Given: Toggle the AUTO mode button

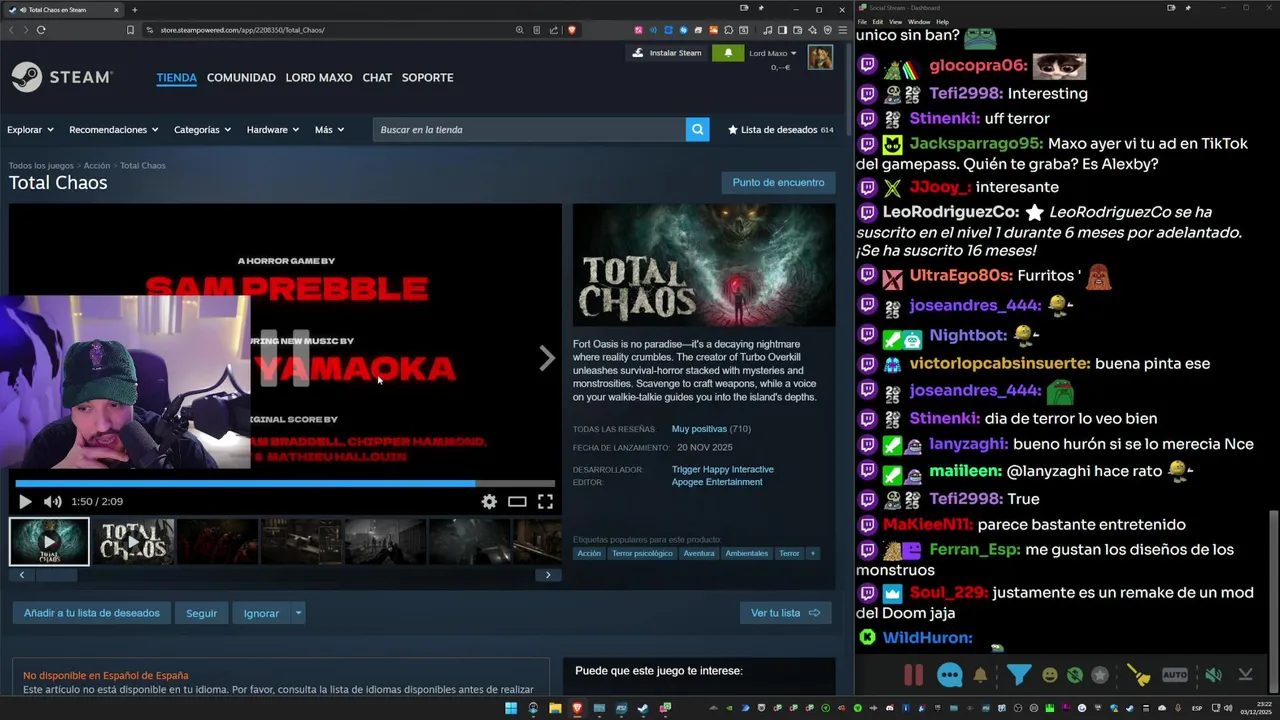Looking at the screenshot, I should coord(1175,675).
